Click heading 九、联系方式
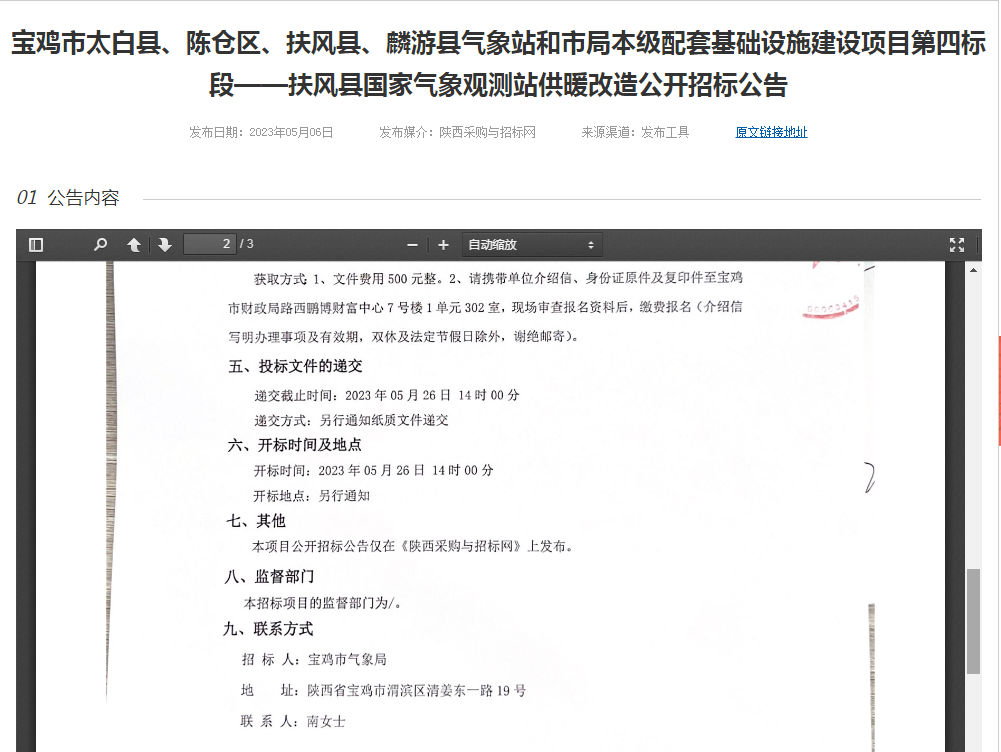1001x752 pixels. click(268, 629)
